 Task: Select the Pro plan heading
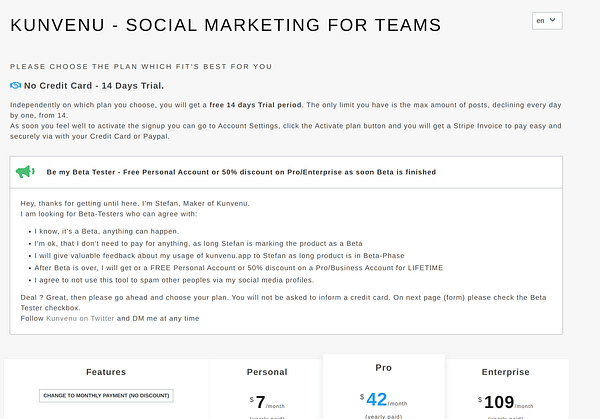pyautogui.click(x=383, y=367)
